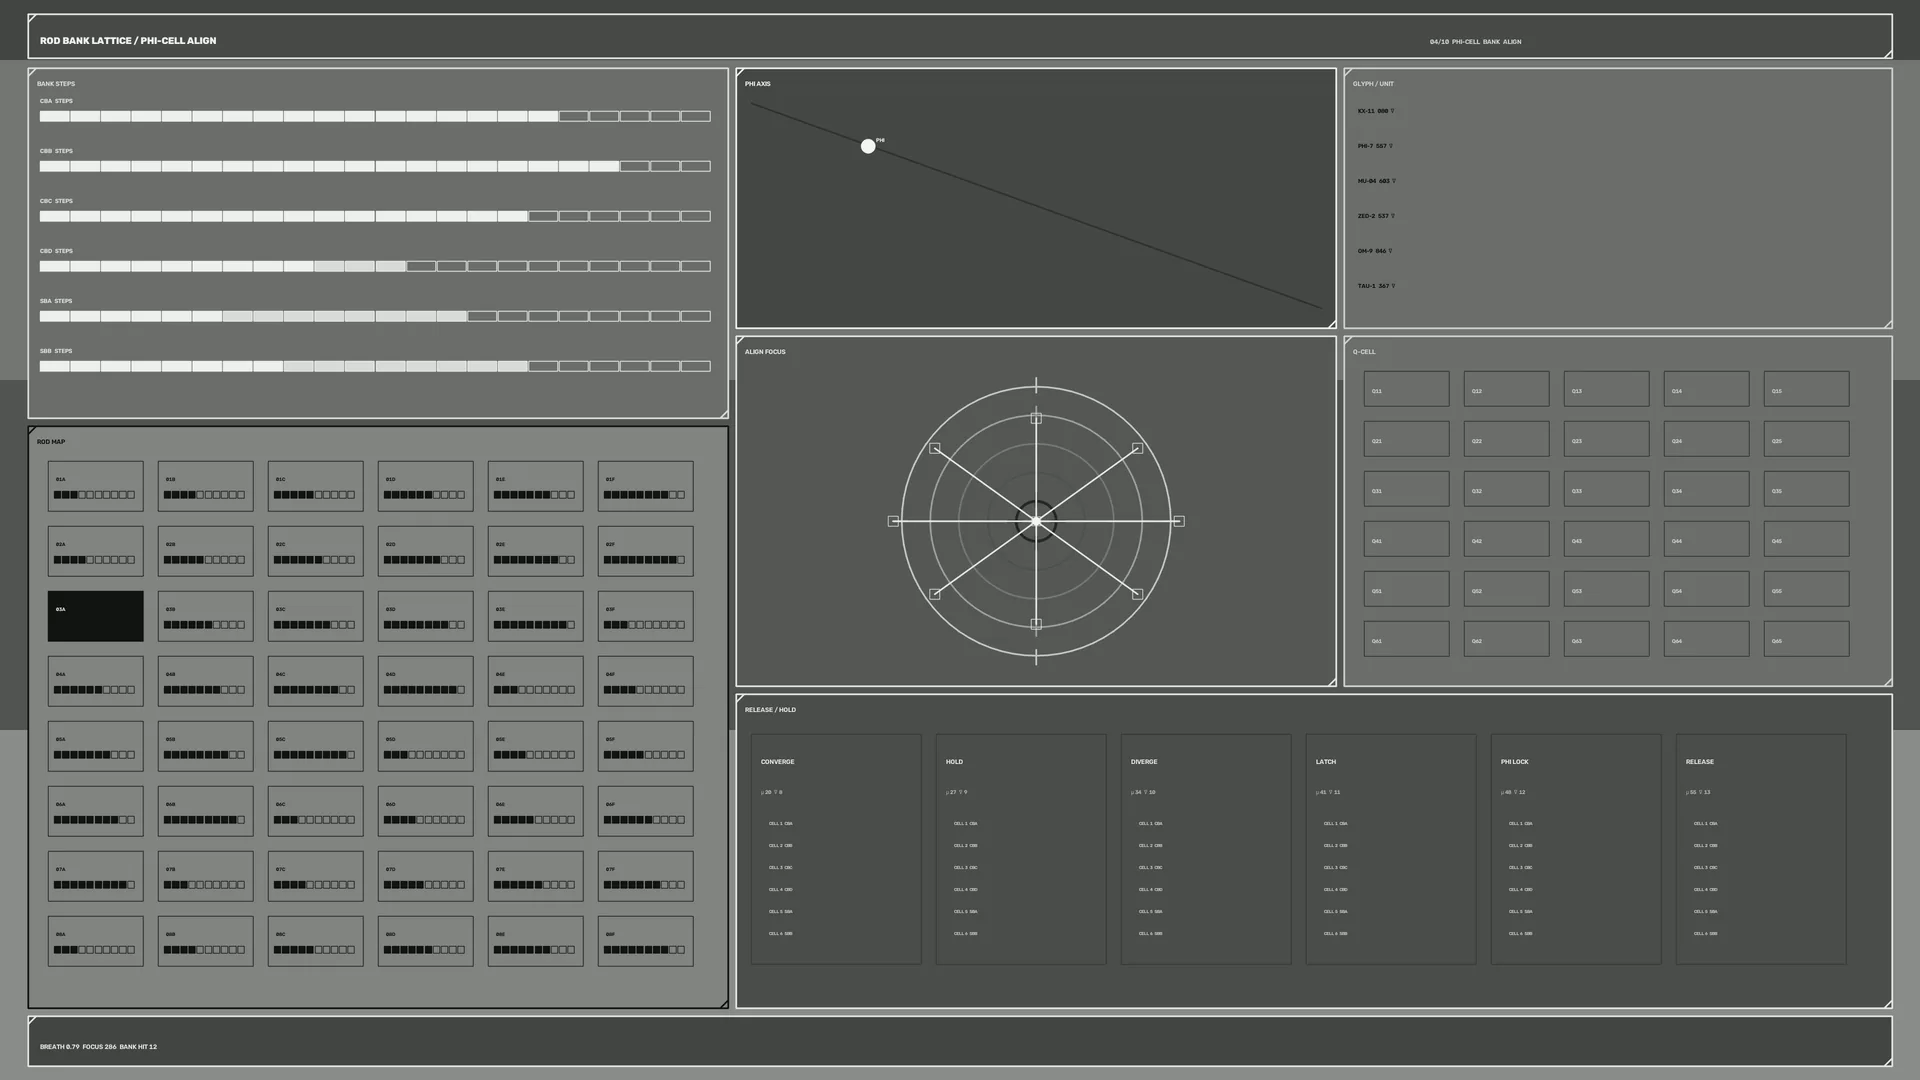
Task: Expand the TAU-1 glyph unit dropdown
Action: pyautogui.click(x=1376, y=286)
